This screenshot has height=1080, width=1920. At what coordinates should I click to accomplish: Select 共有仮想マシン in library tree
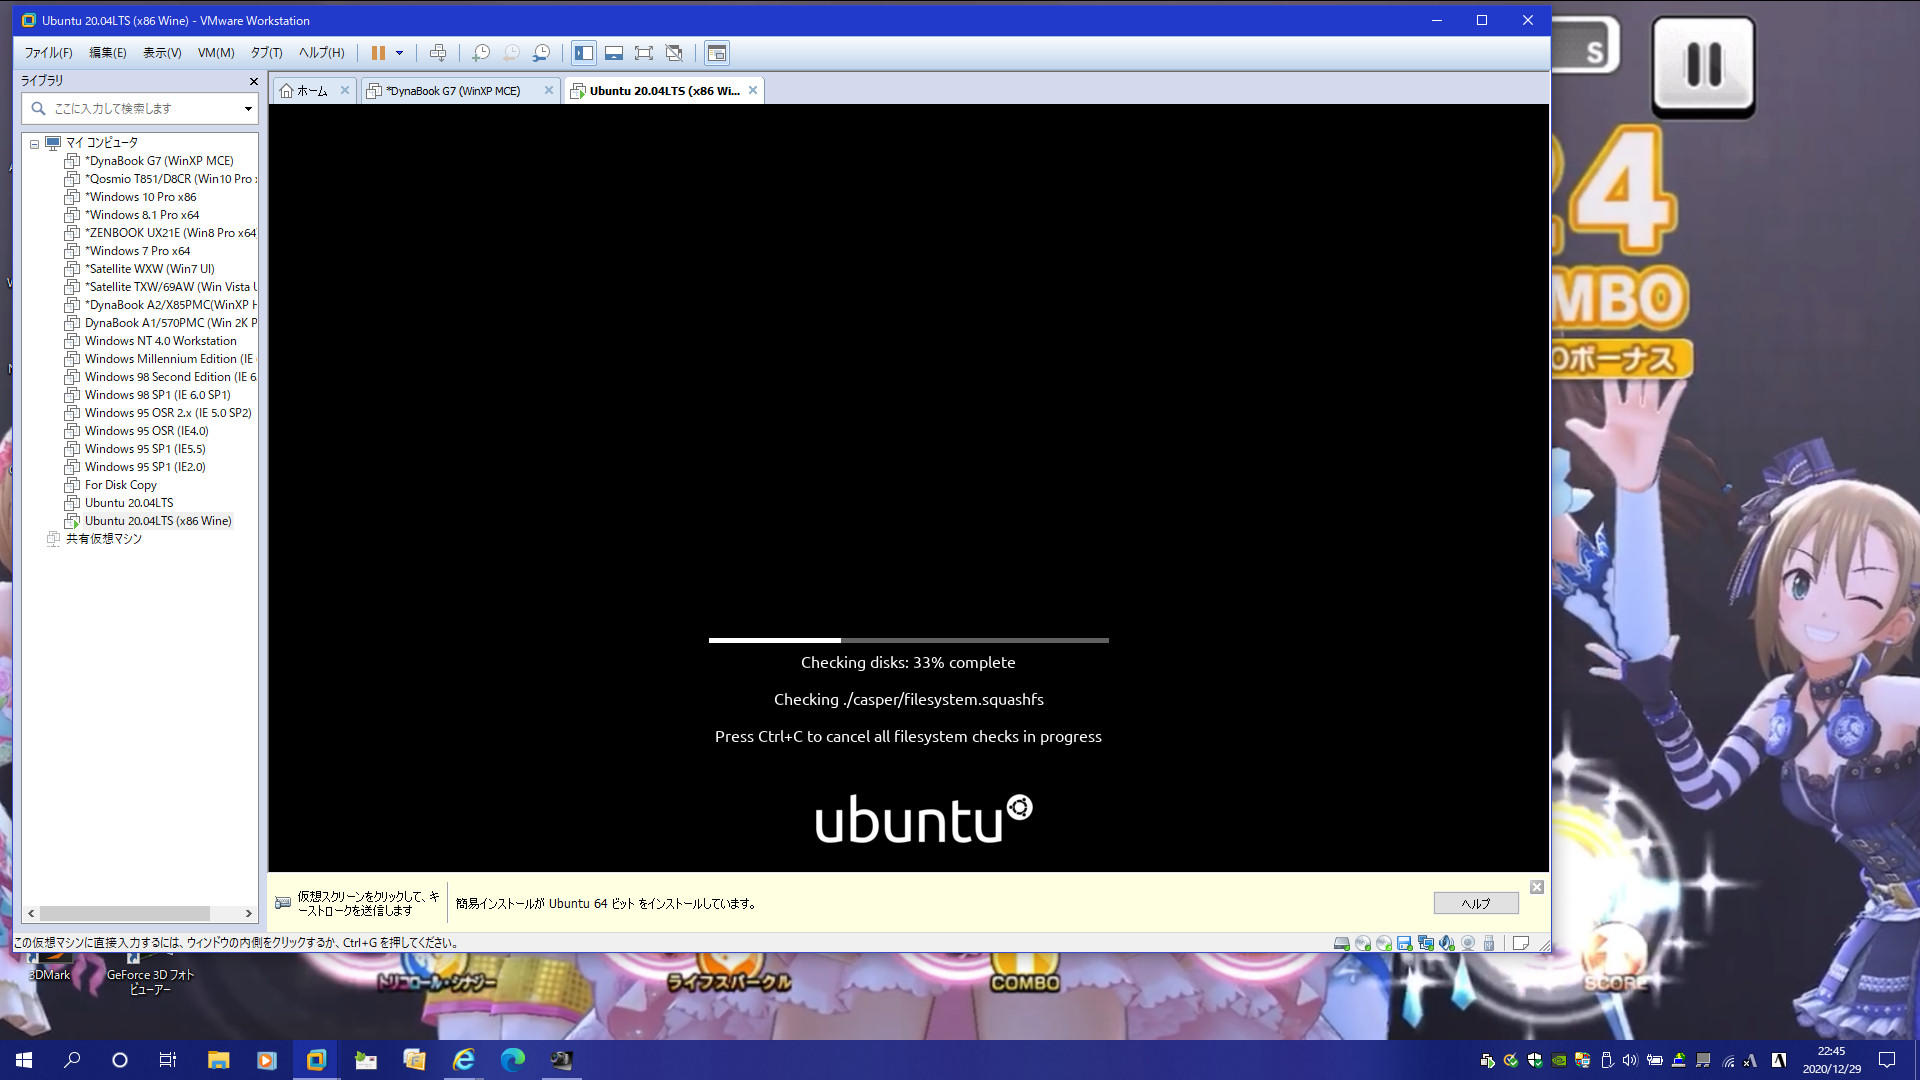(94, 539)
